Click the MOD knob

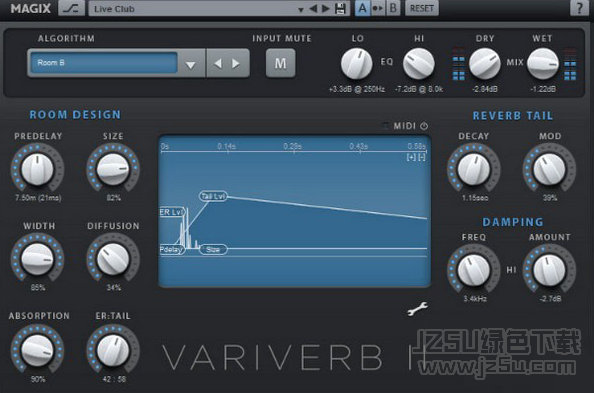549,169
